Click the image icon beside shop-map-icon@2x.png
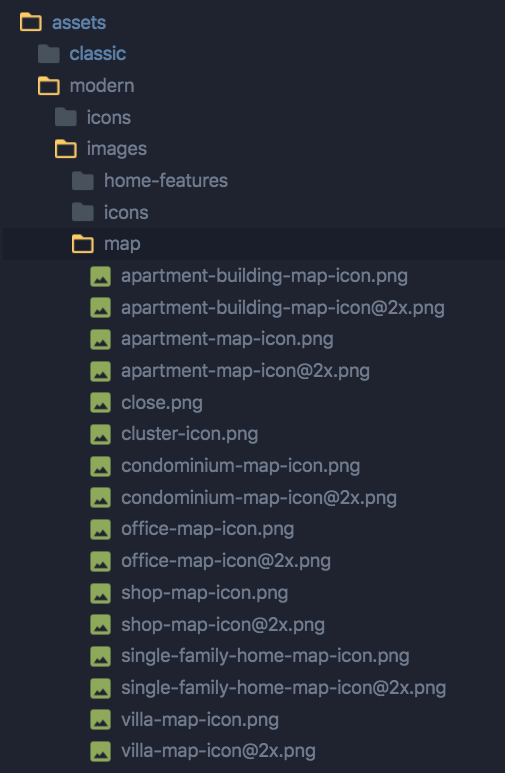The image size is (505, 773). 100,625
